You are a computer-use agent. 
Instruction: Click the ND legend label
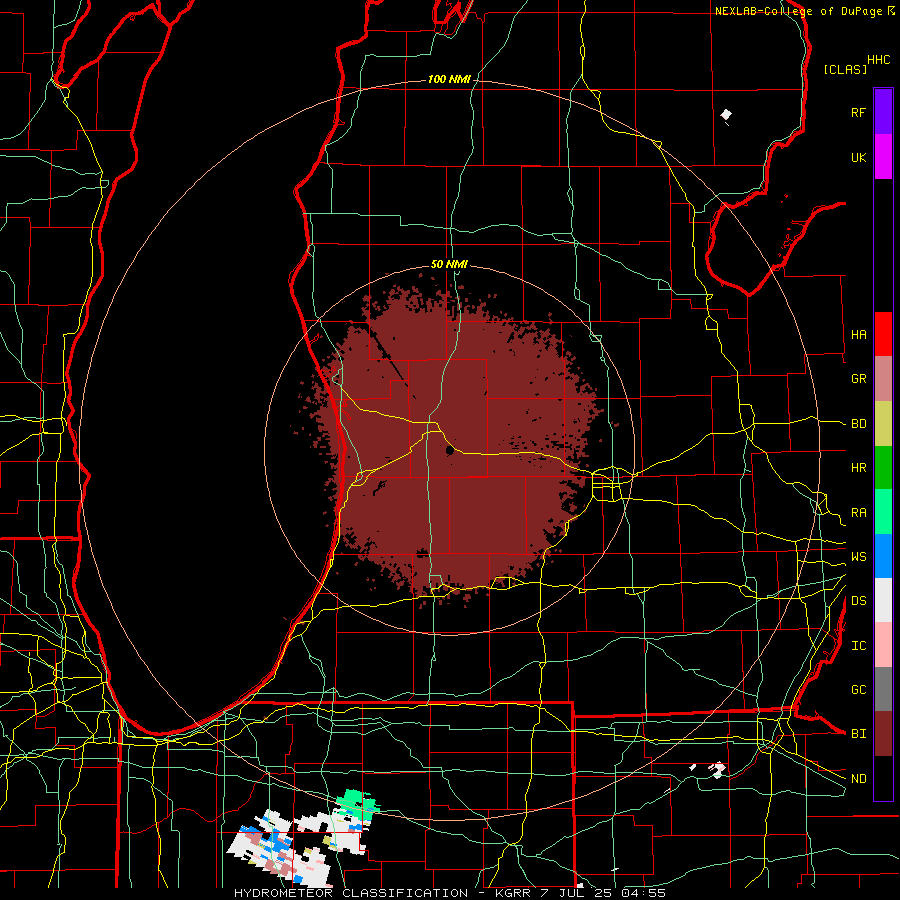858,779
